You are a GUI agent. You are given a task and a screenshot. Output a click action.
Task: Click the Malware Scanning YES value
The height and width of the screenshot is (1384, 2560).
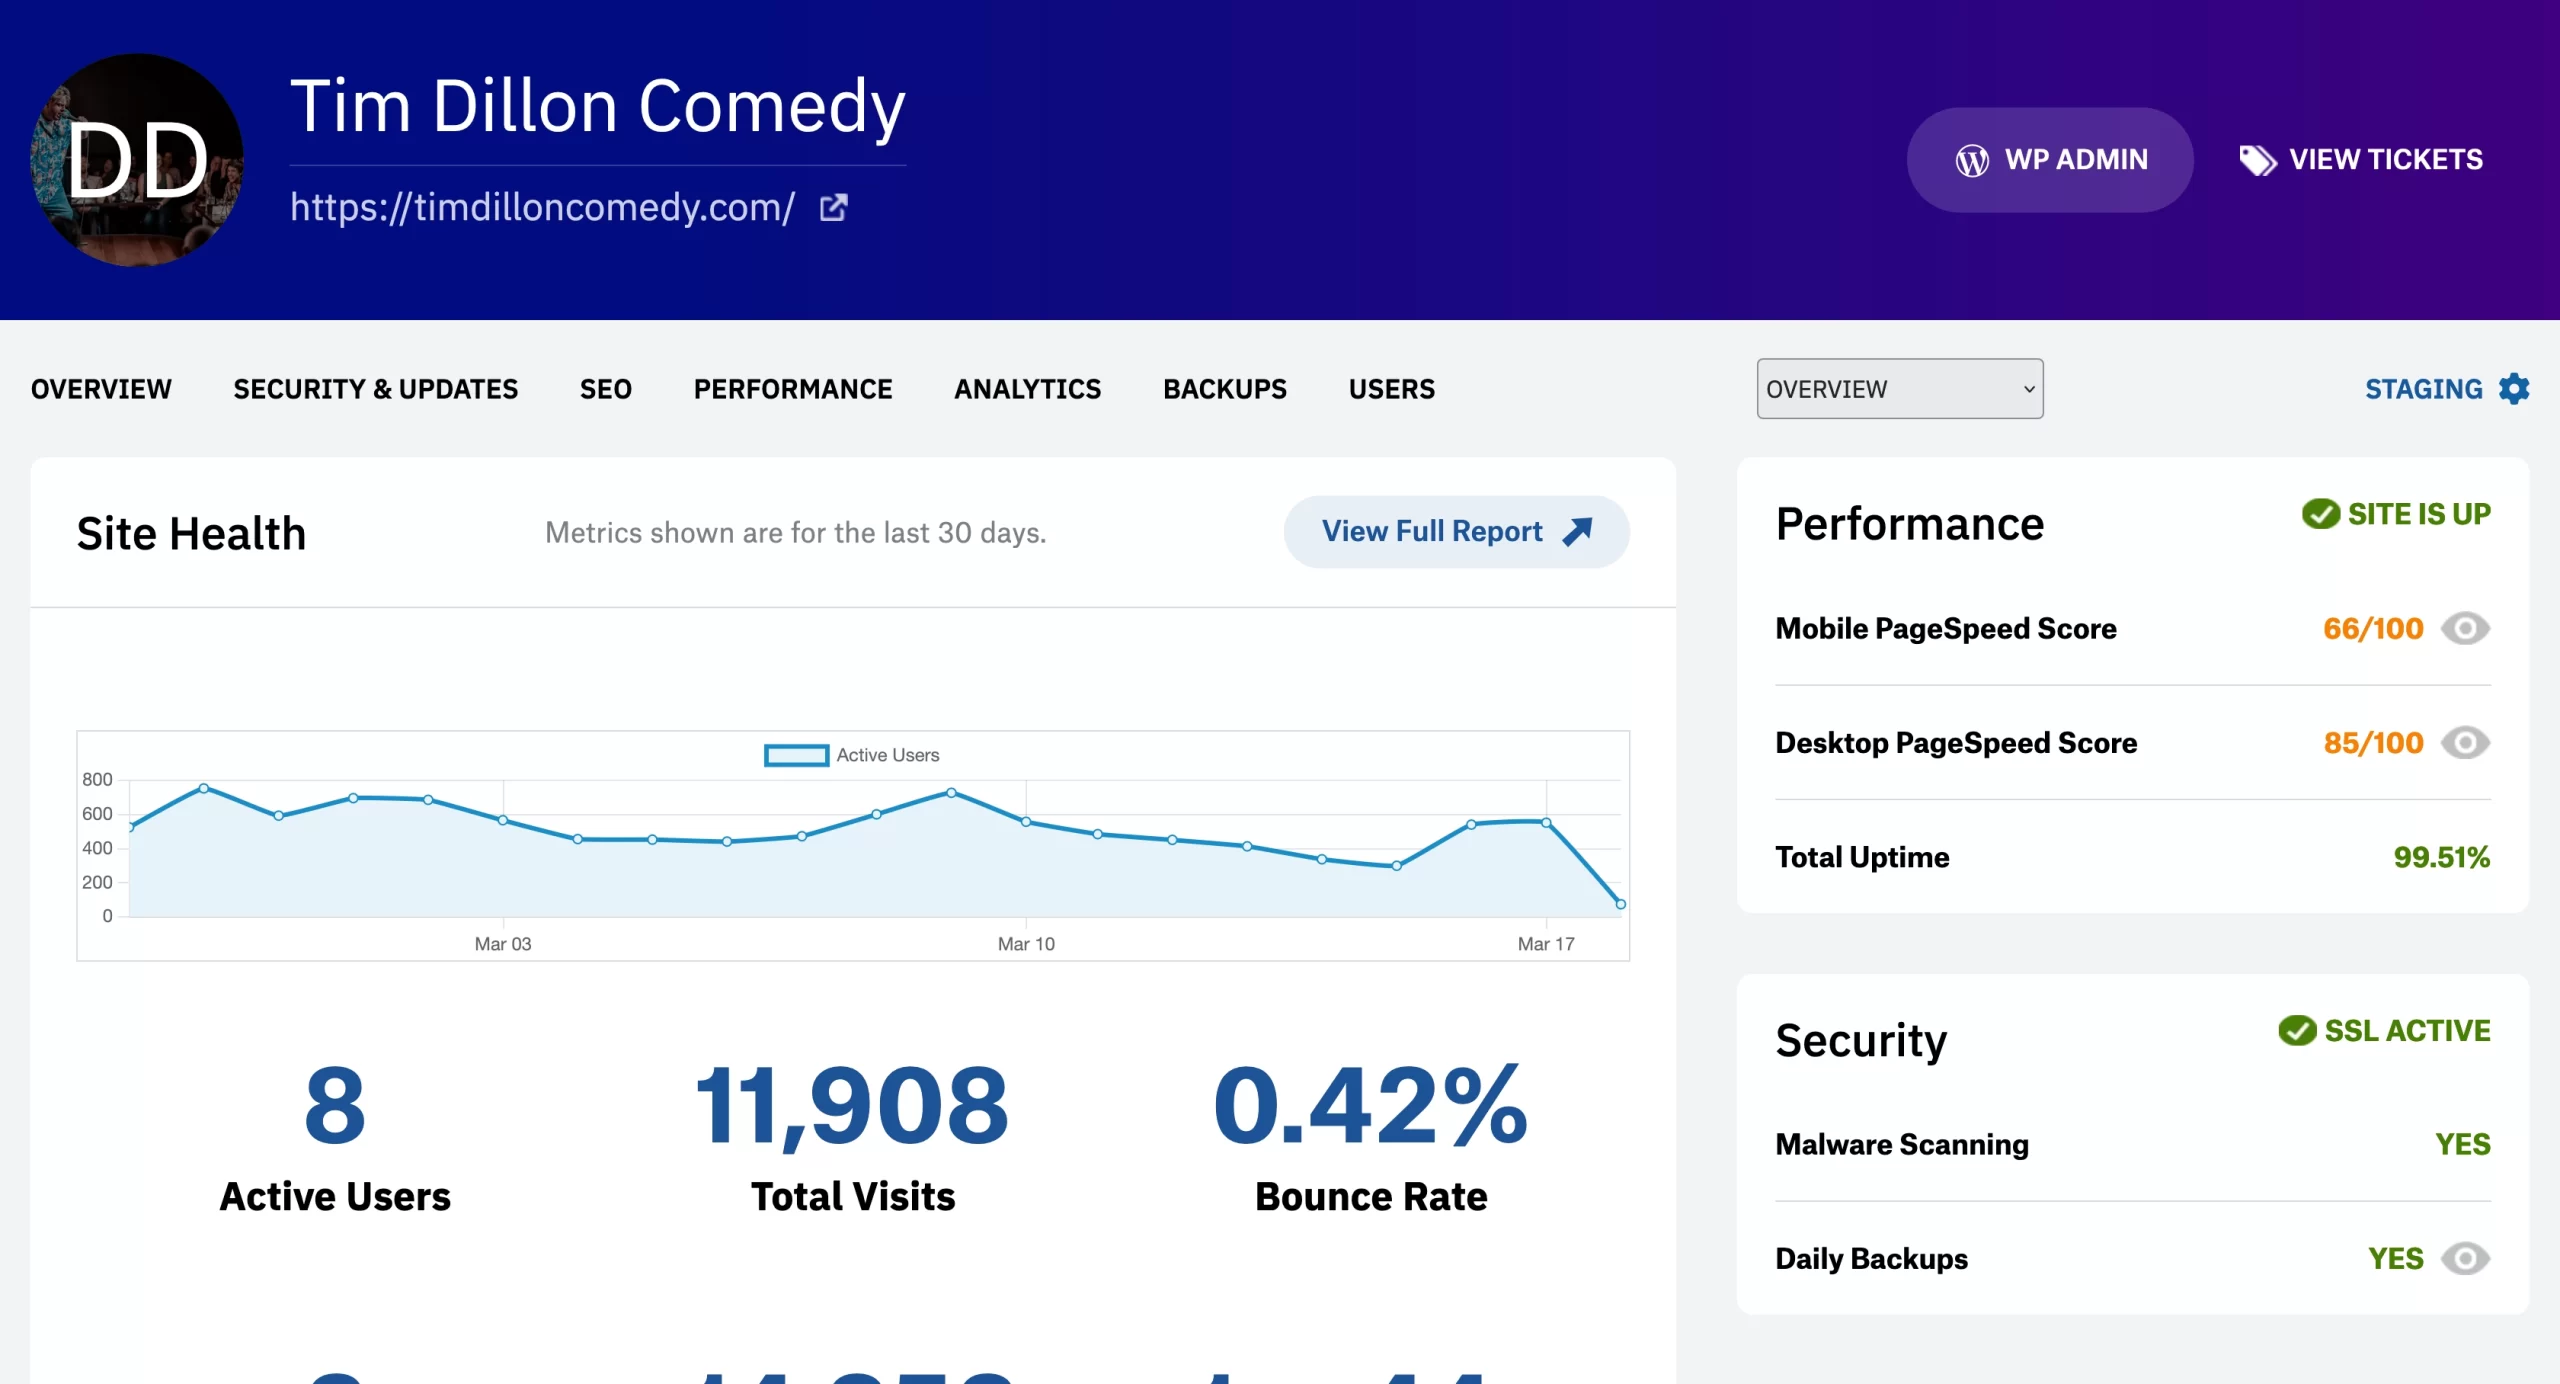tap(2462, 1144)
